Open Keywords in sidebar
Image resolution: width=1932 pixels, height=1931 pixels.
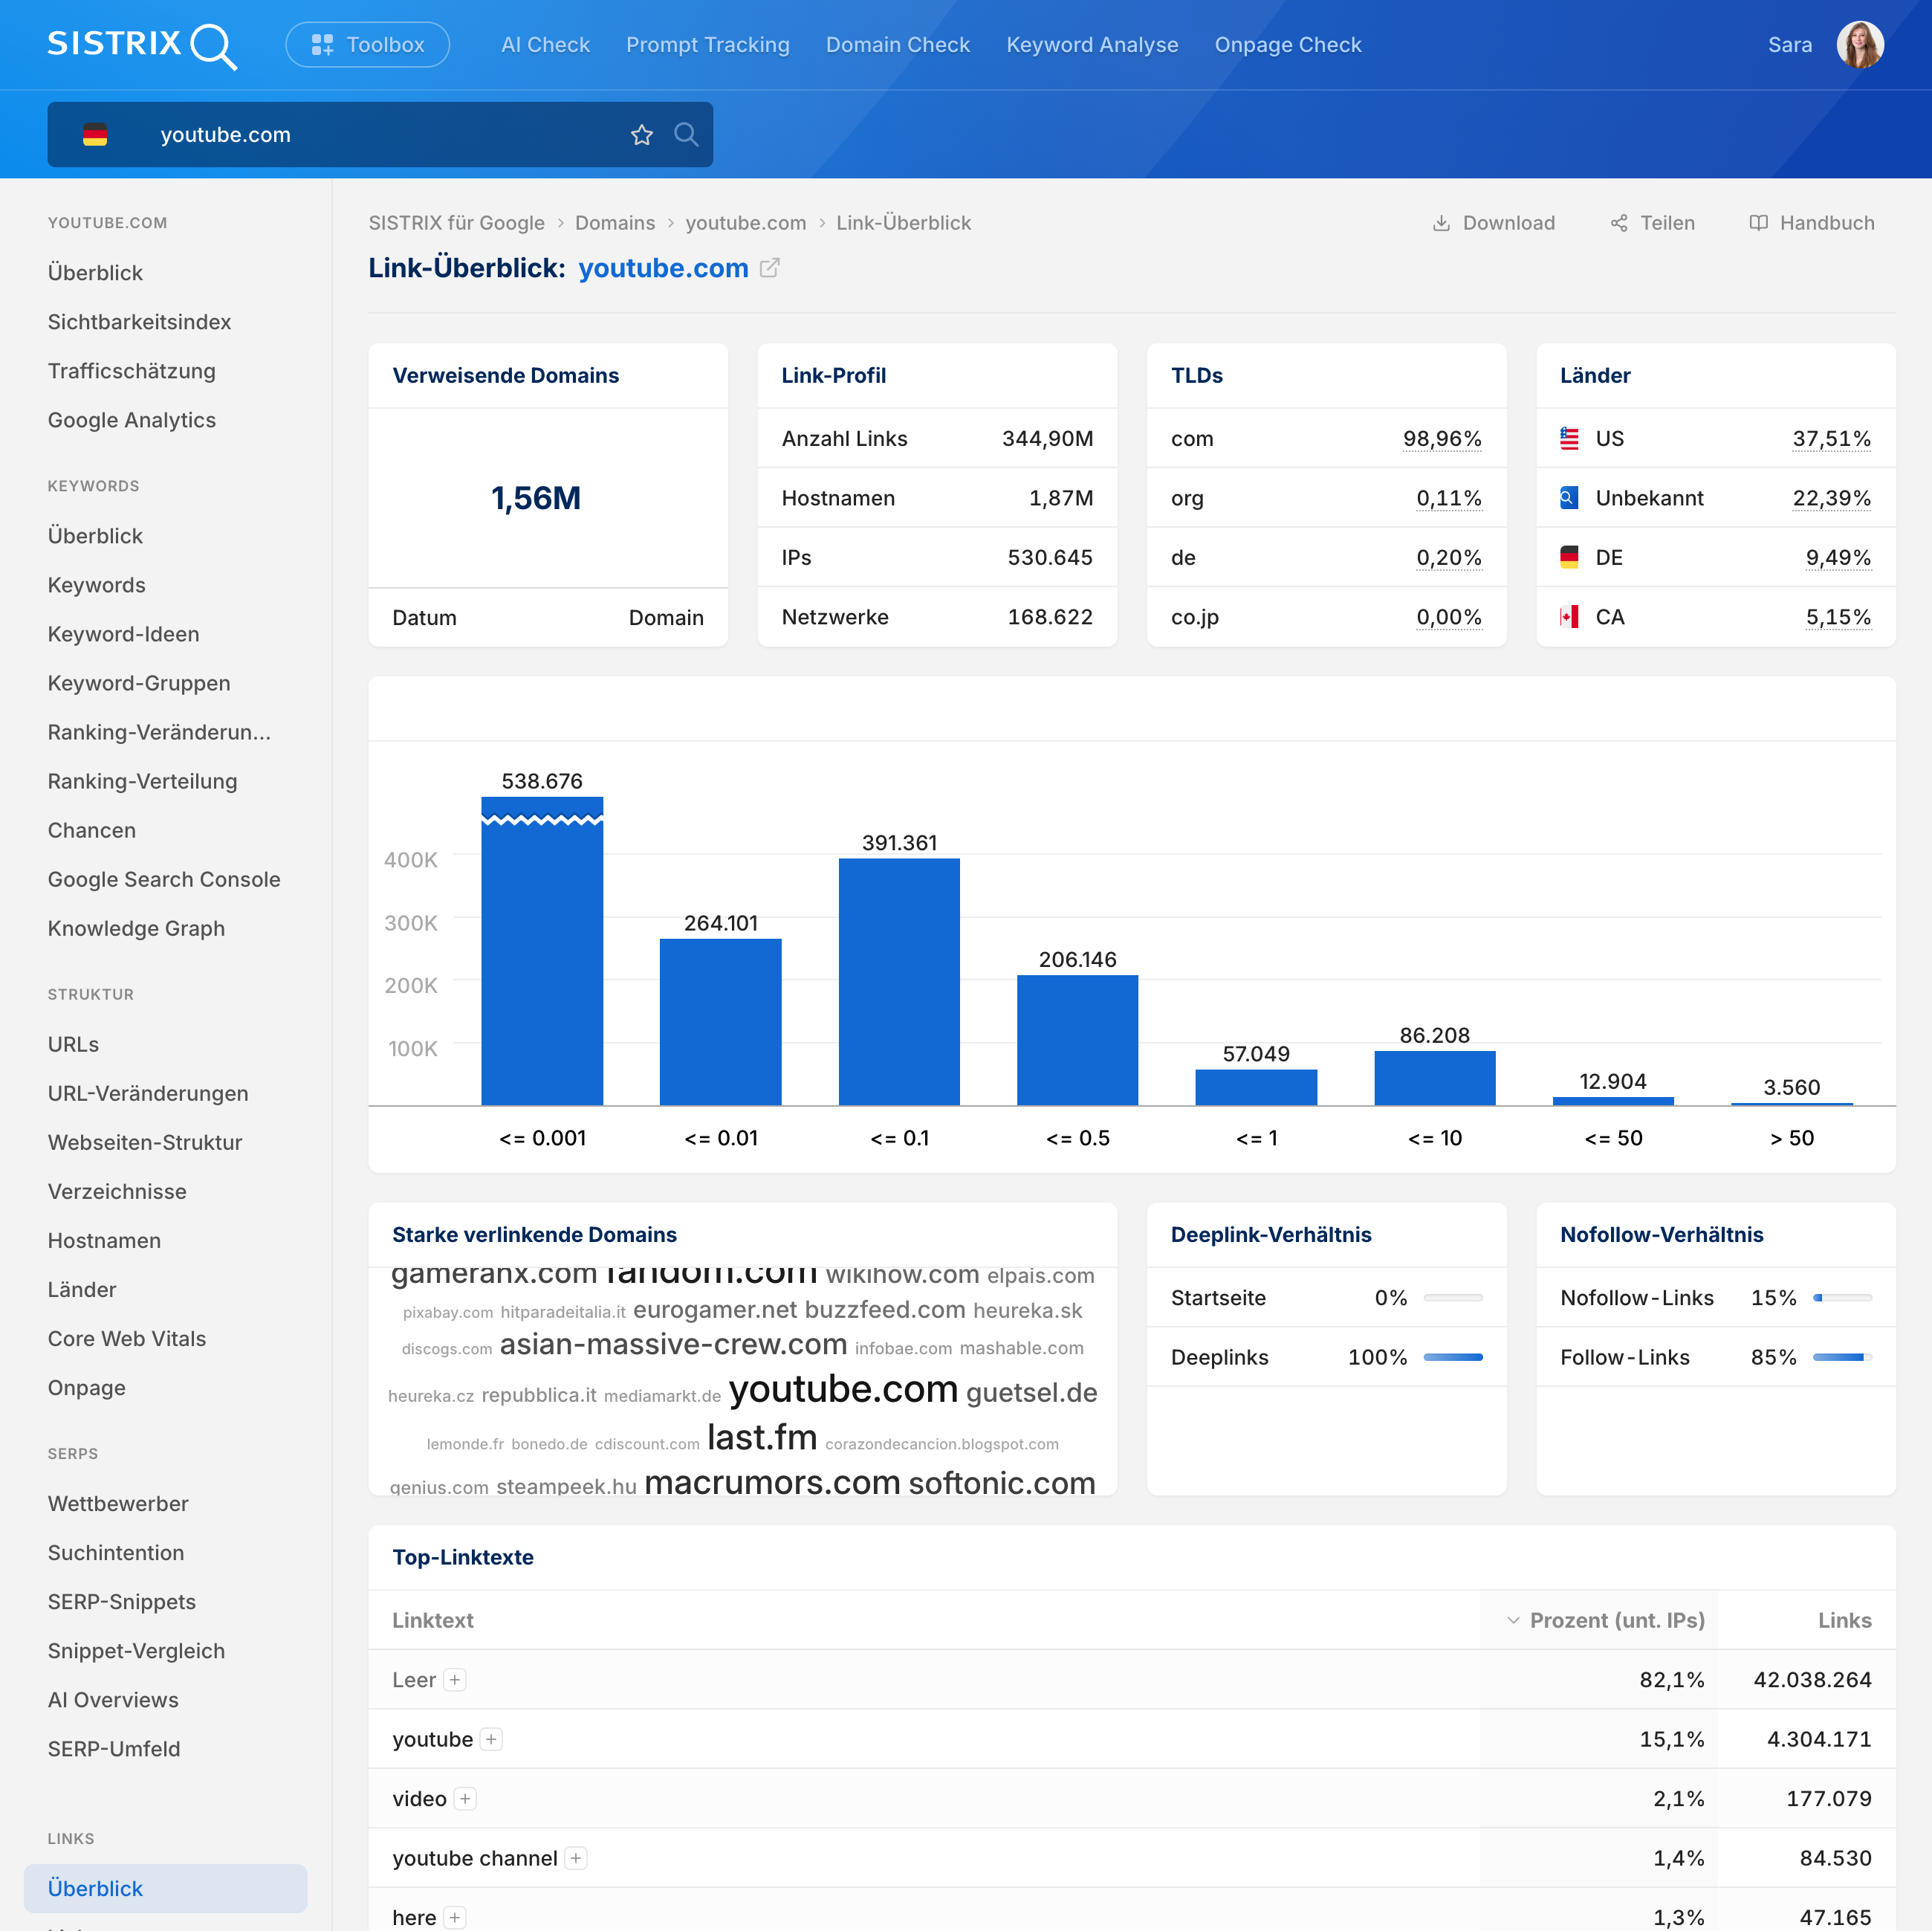click(x=96, y=585)
